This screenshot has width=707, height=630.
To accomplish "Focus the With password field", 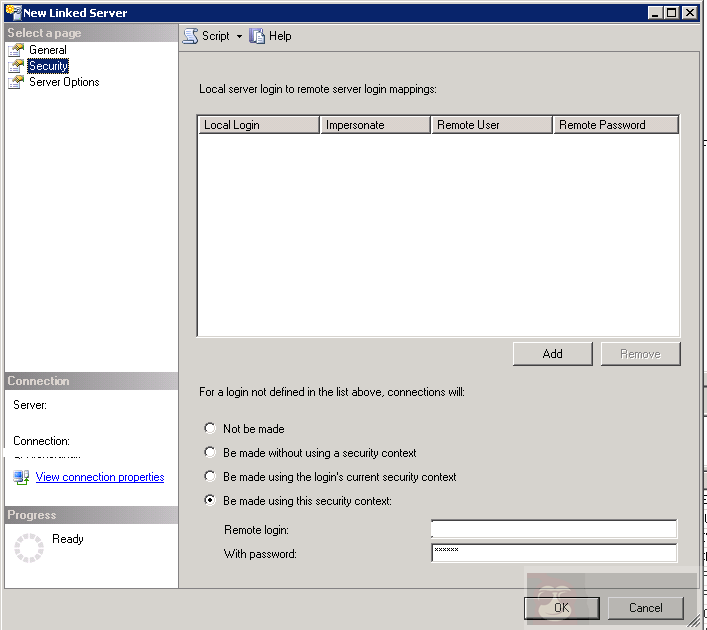I will point(554,553).
